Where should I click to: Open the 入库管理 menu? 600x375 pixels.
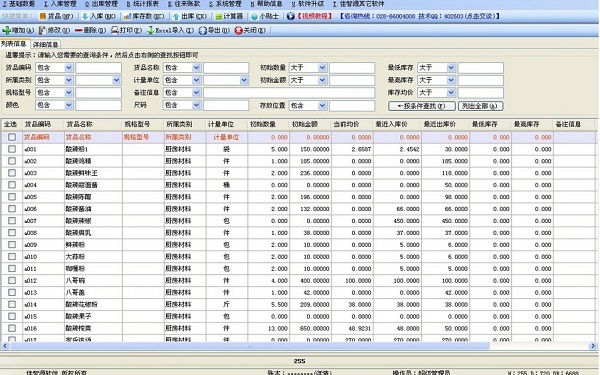pyautogui.click(x=60, y=4)
